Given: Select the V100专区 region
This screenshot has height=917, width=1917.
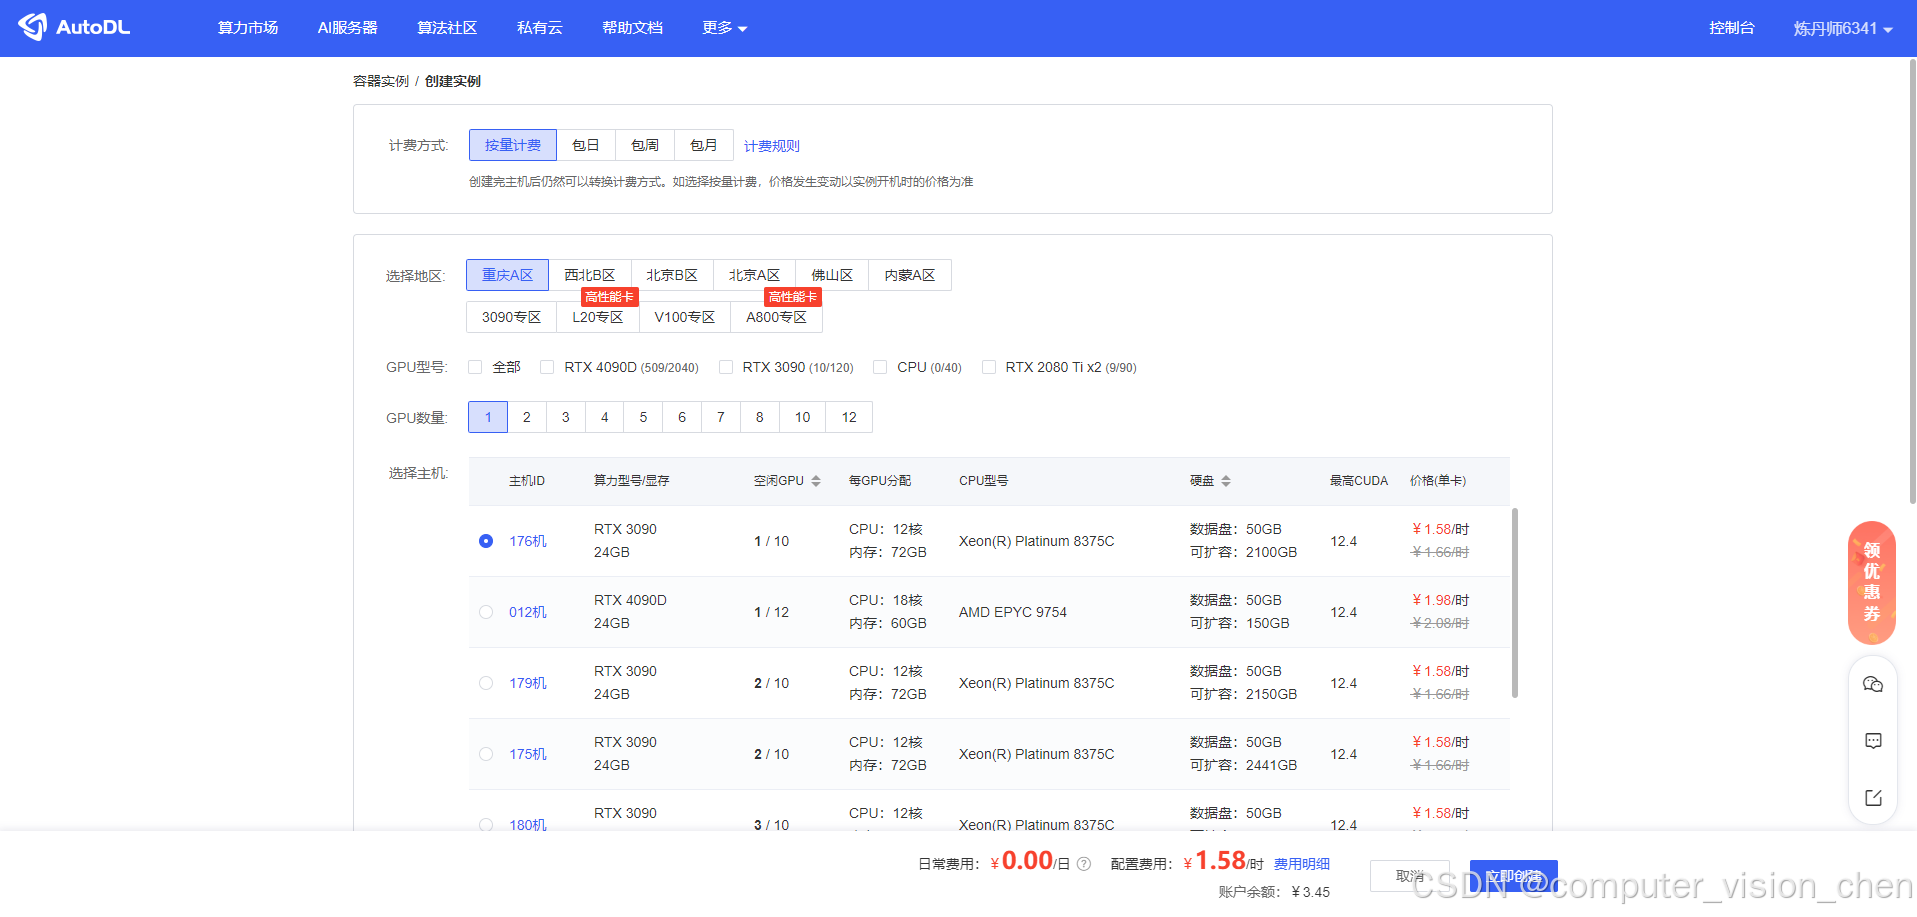Looking at the screenshot, I should (685, 317).
